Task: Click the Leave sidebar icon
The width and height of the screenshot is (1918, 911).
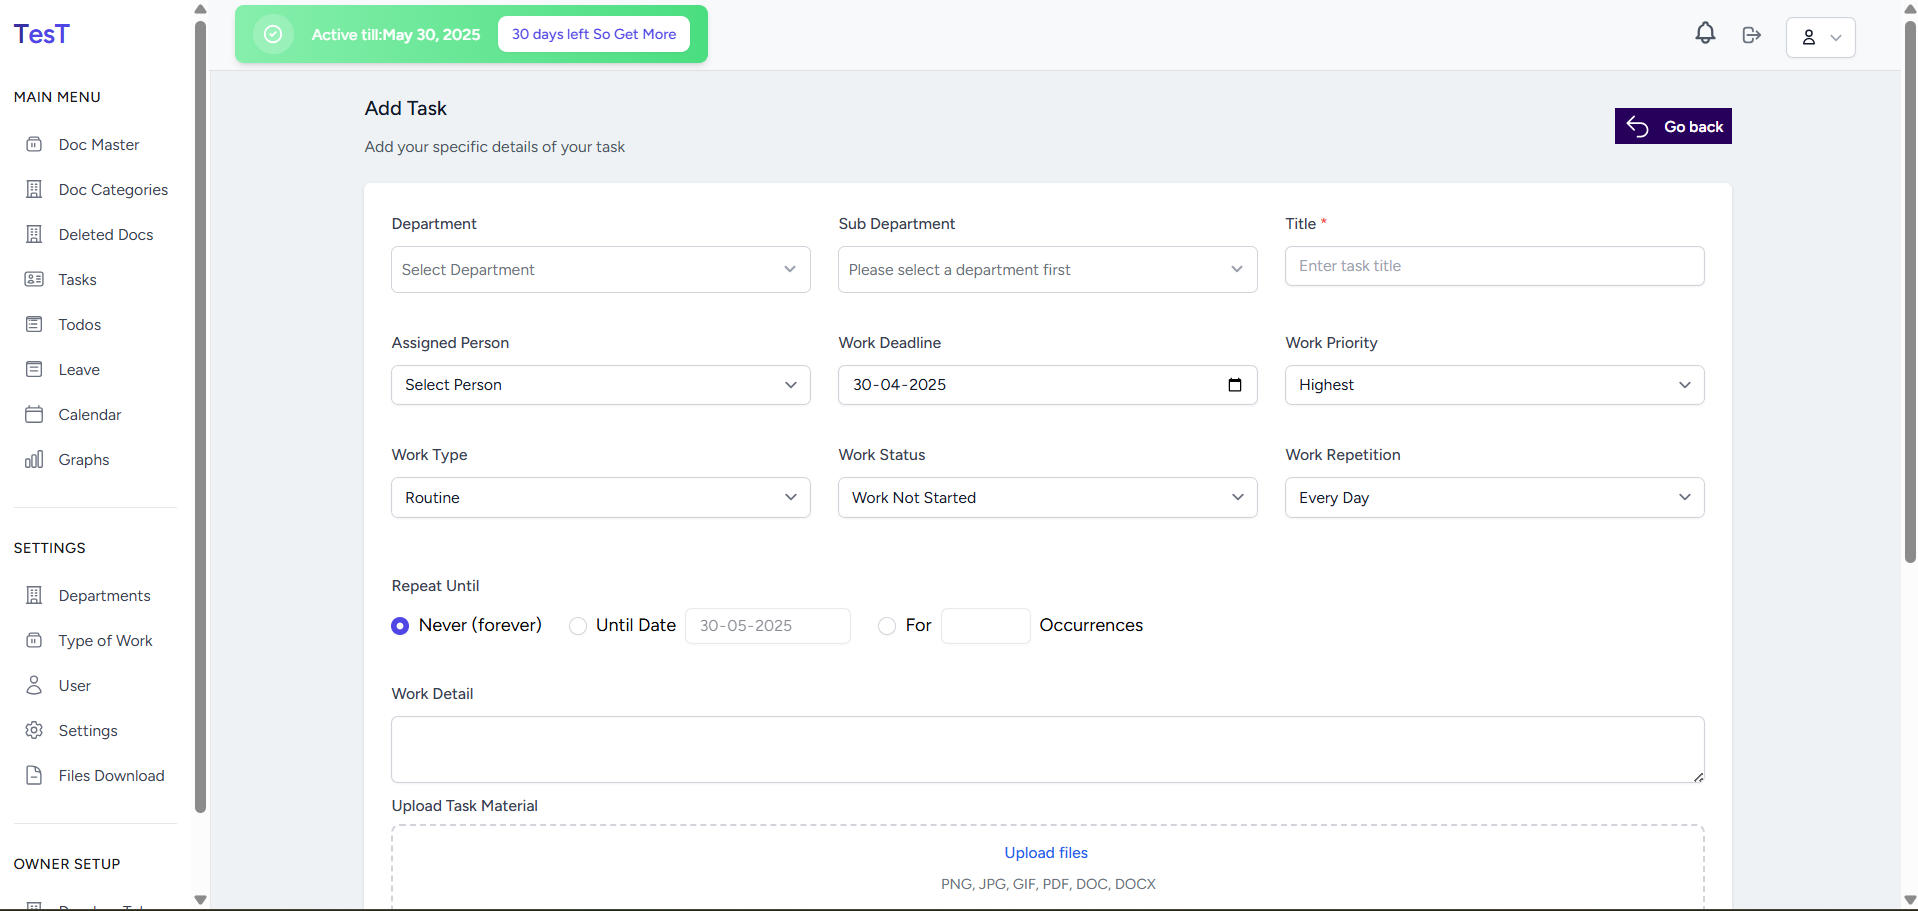Action: [34, 369]
